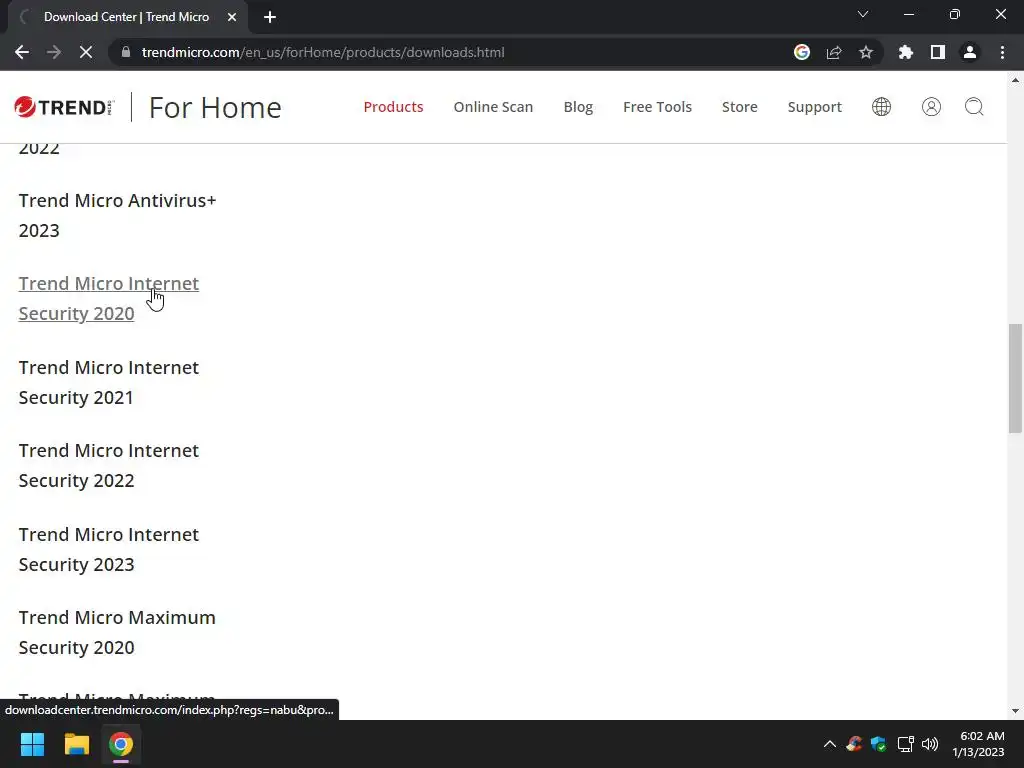Open the Windows Security tray icon

tap(878, 744)
